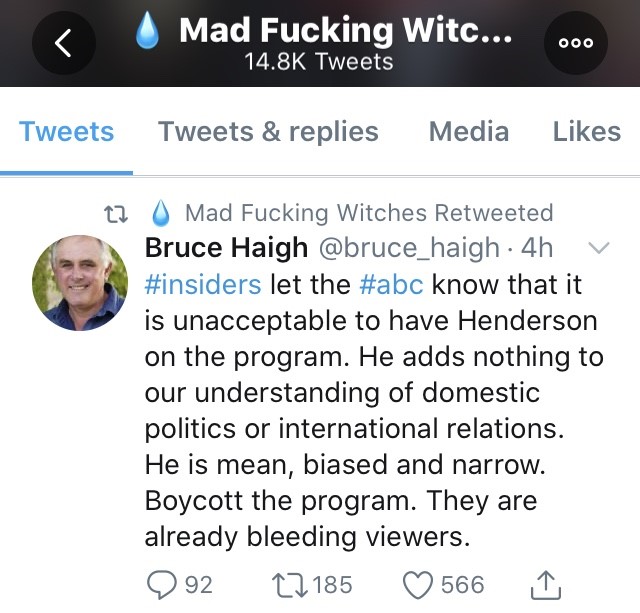Select the Likes tab
This screenshot has width=640, height=613.
(x=586, y=131)
